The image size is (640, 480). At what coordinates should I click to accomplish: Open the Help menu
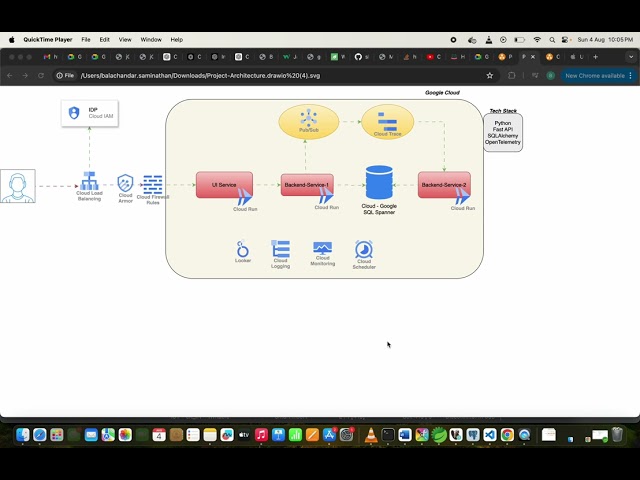(177, 40)
